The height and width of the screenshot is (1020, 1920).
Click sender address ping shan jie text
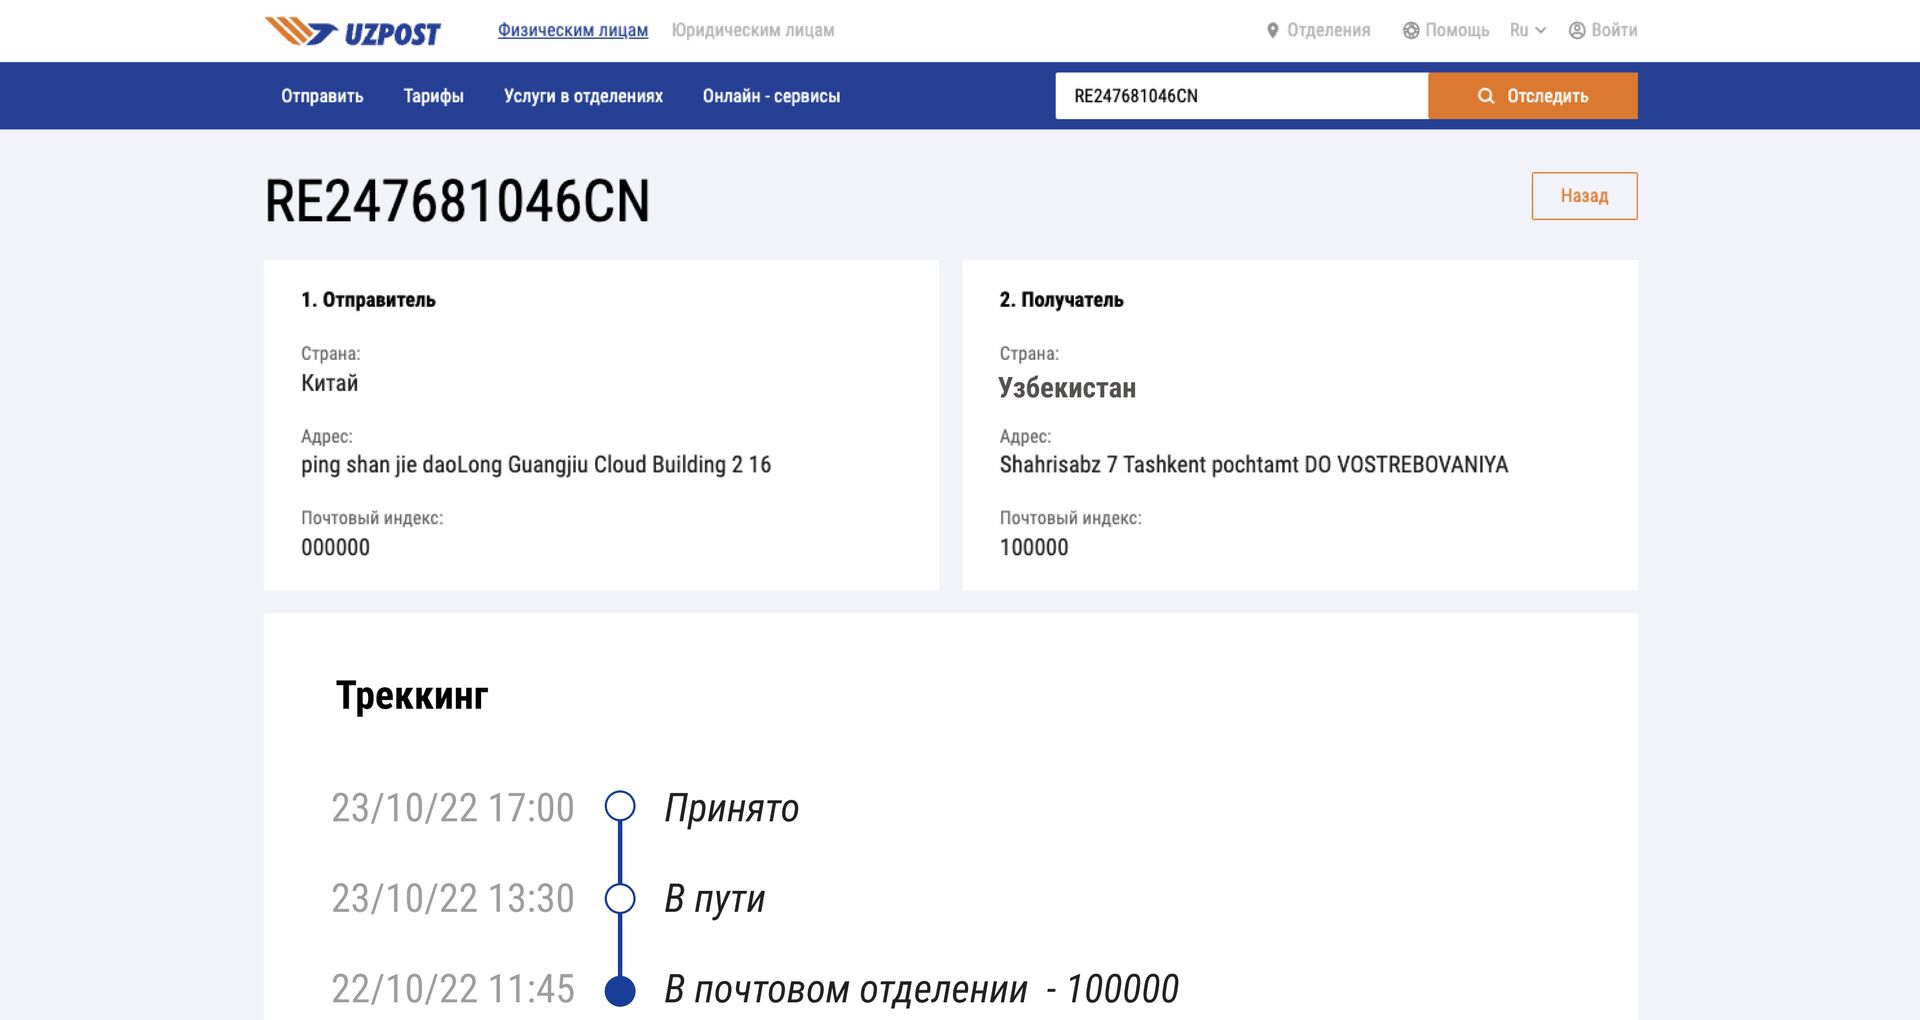pyautogui.click(x=536, y=465)
